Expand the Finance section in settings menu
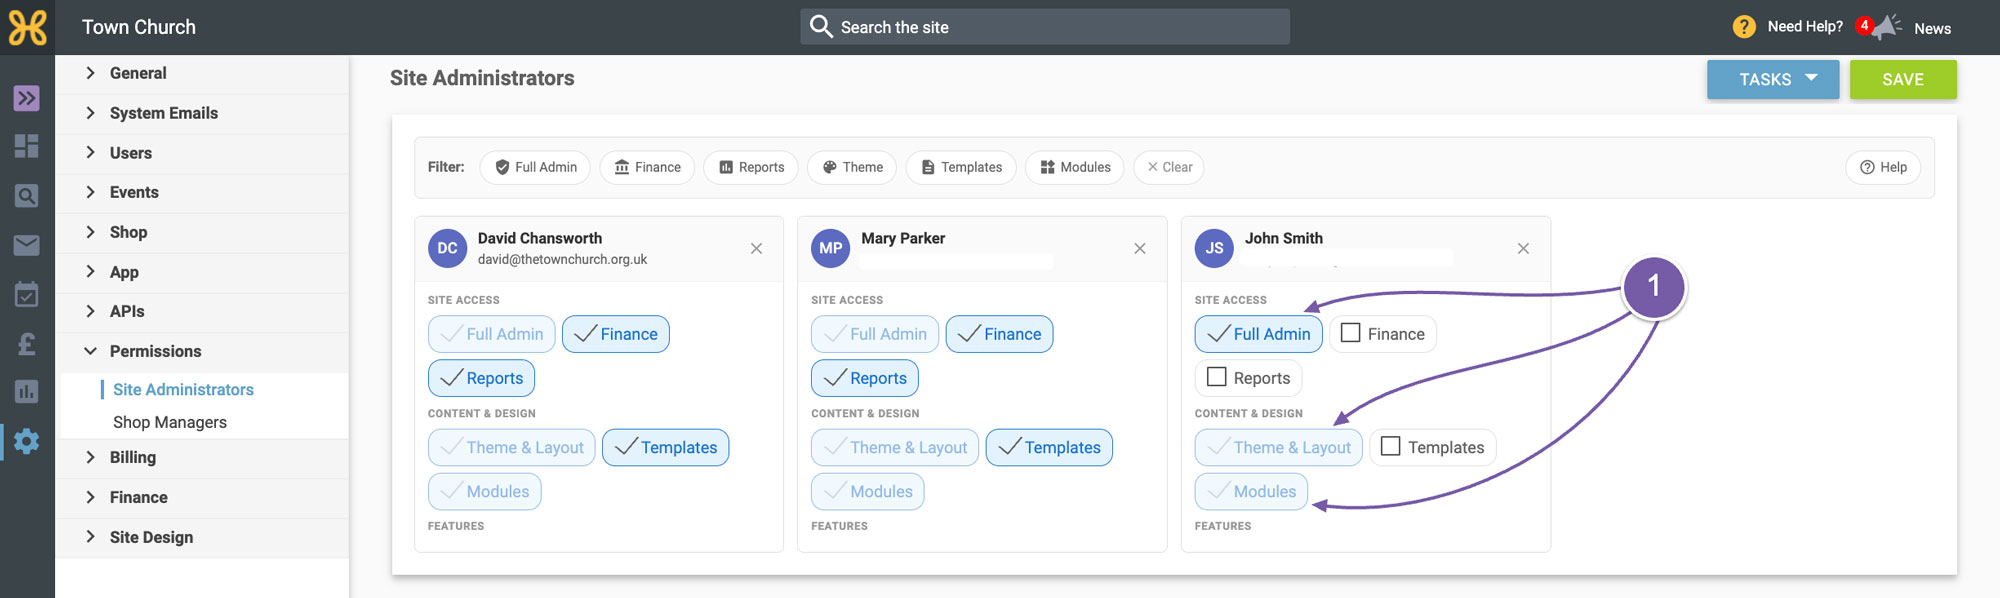This screenshot has width=2000, height=598. (x=202, y=497)
